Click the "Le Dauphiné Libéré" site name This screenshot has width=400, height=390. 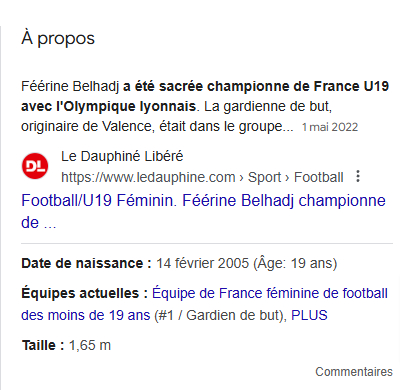(122, 156)
